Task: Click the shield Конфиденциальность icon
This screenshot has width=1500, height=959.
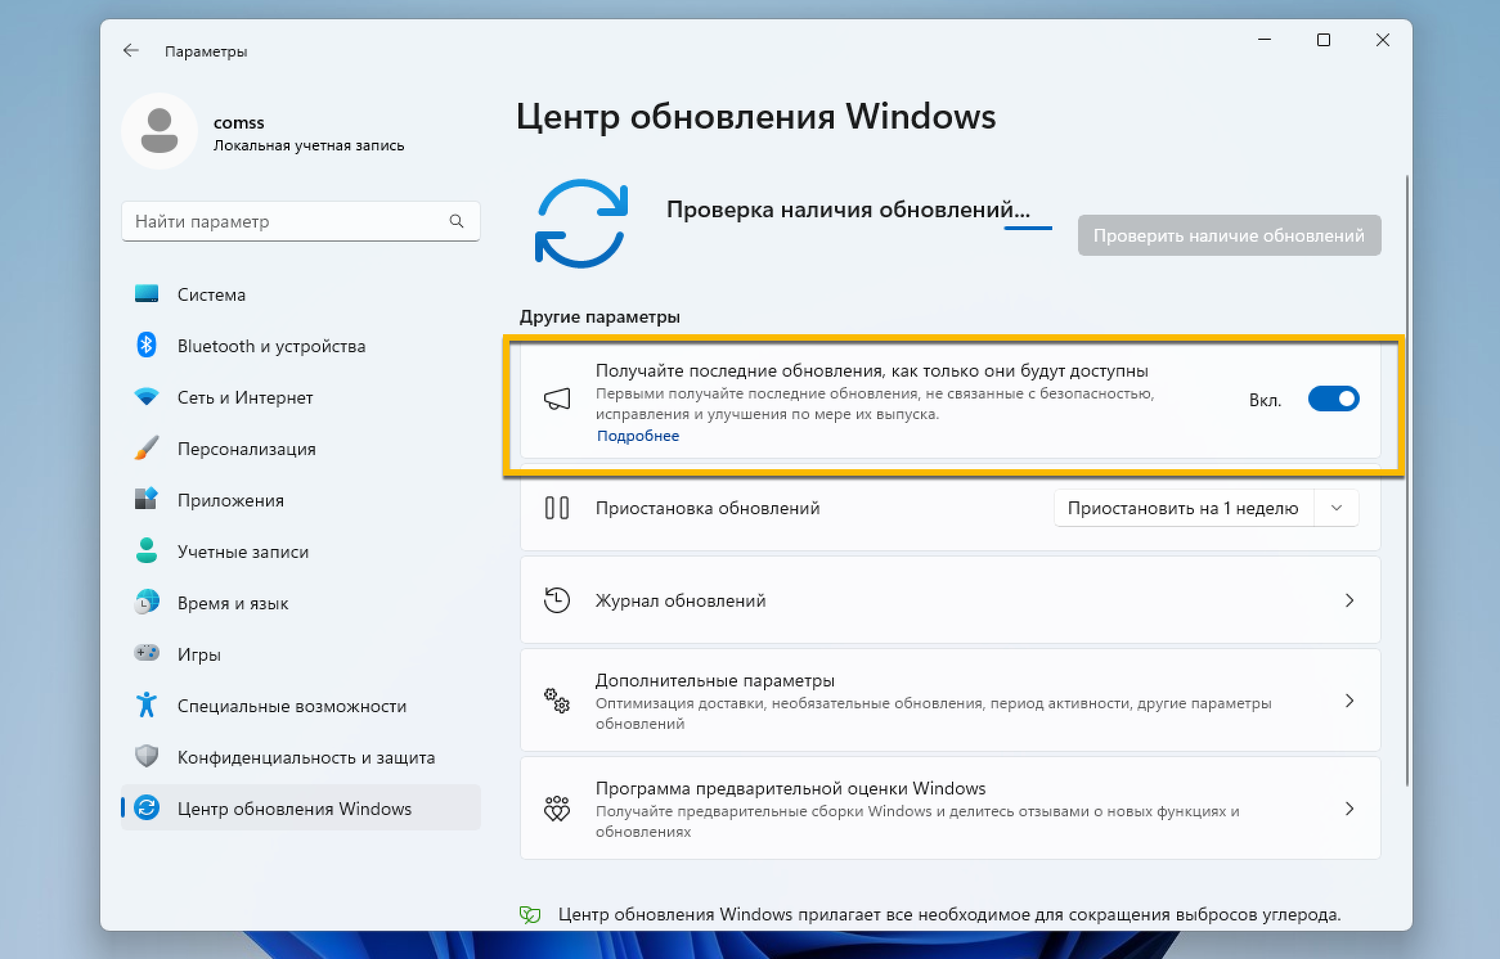Action: [147, 756]
